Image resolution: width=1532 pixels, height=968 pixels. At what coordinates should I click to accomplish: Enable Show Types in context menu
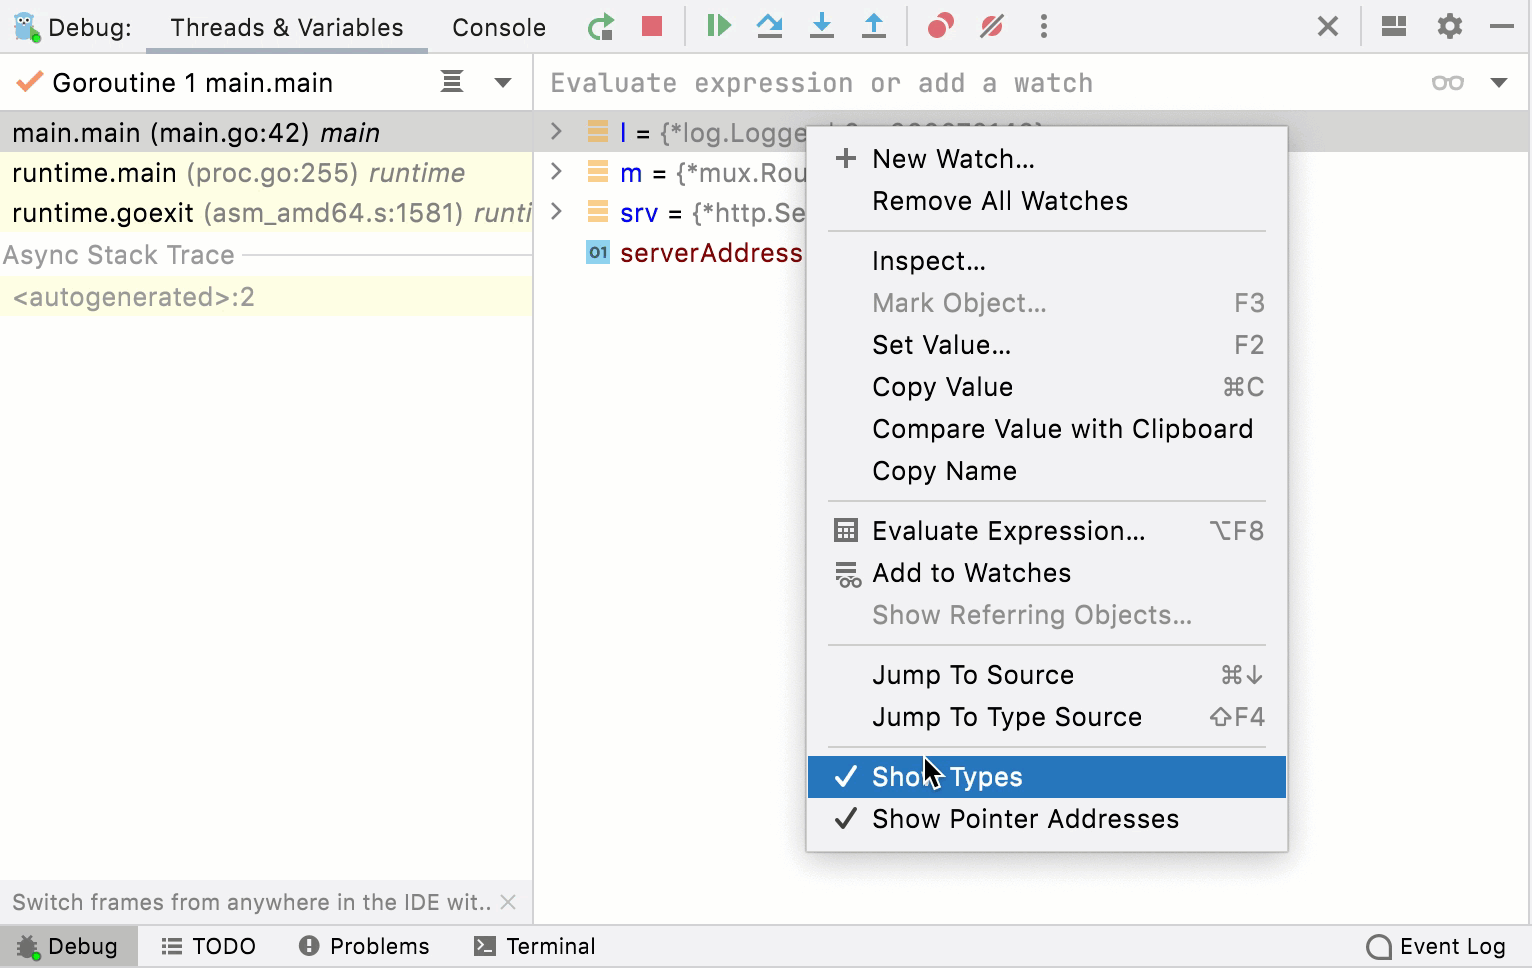948,776
